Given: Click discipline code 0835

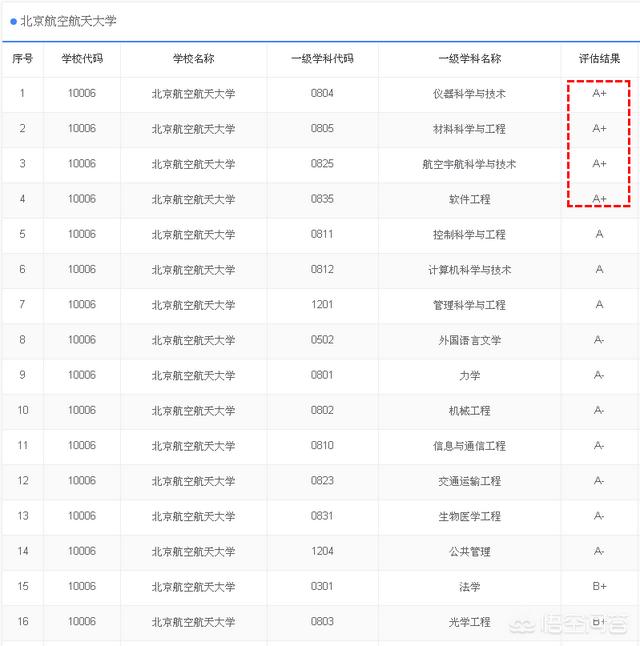Looking at the screenshot, I should (322, 199).
